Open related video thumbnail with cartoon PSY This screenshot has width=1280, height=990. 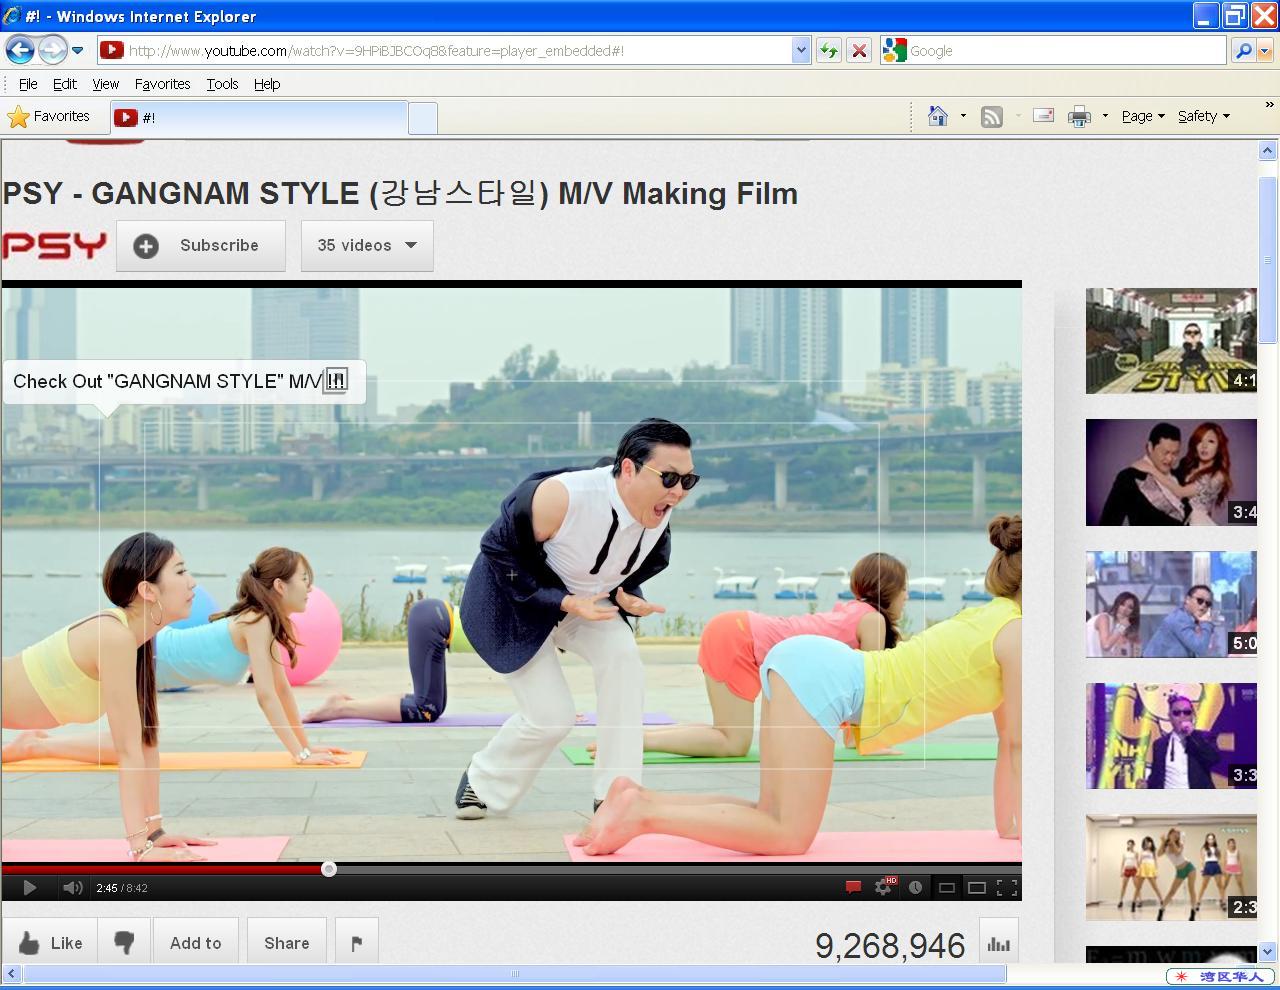(x=1171, y=340)
